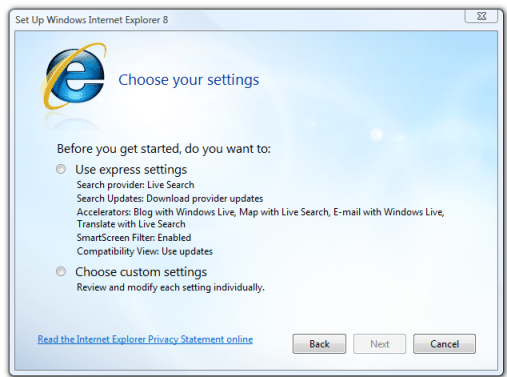This screenshot has height=377, width=507.
Task: Click the greyed-out Next button
Action: [x=380, y=344]
